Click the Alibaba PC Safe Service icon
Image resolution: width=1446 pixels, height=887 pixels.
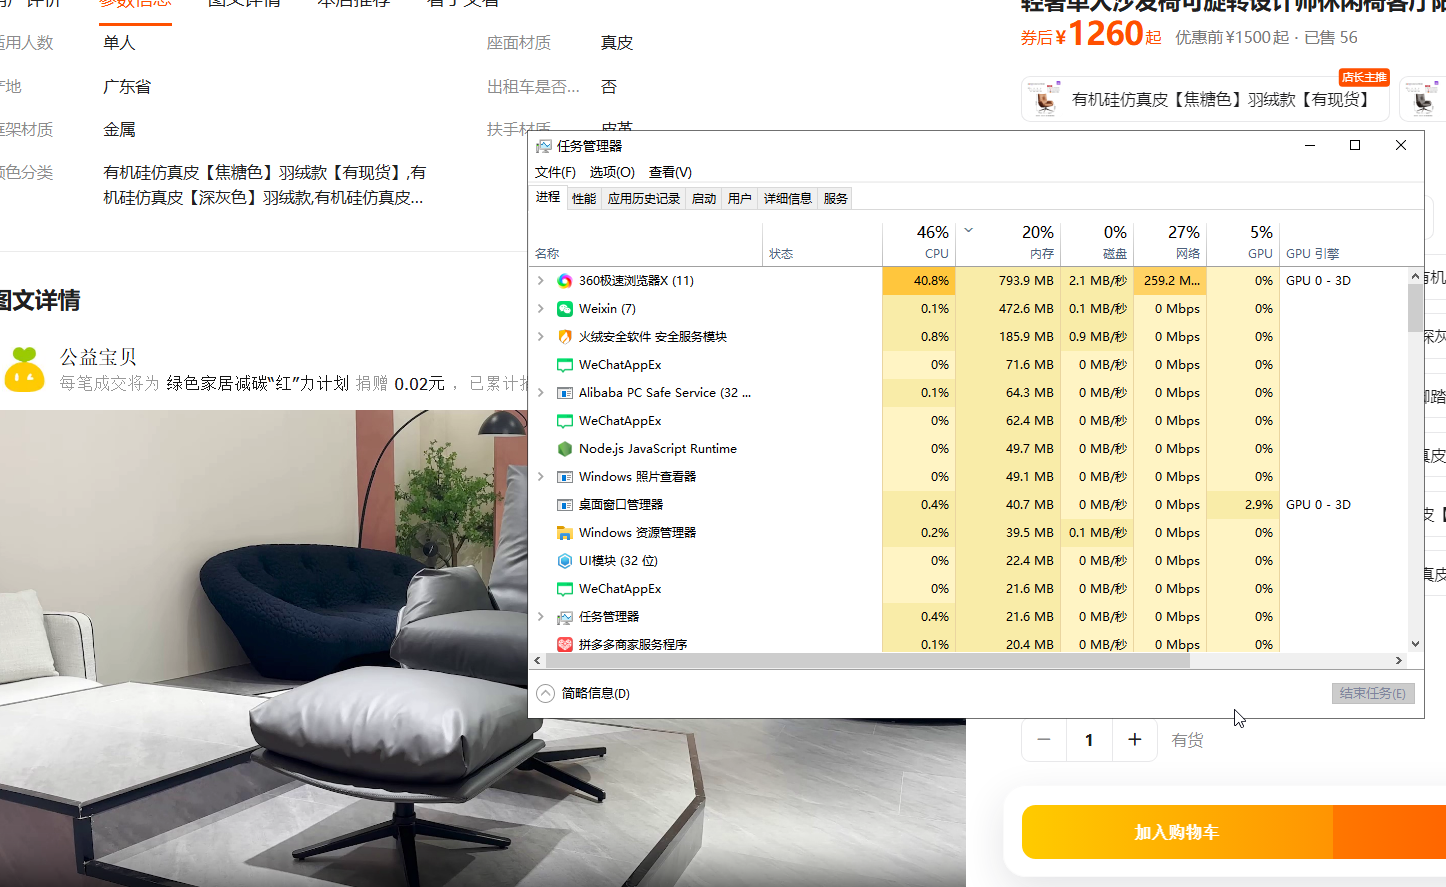[565, 392]
